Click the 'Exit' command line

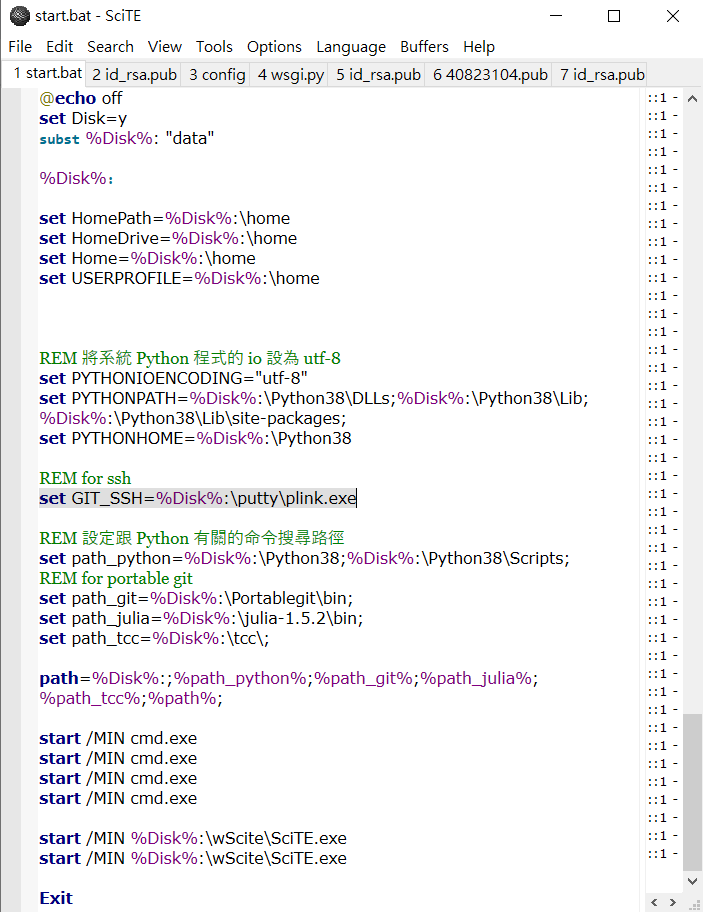56,899
